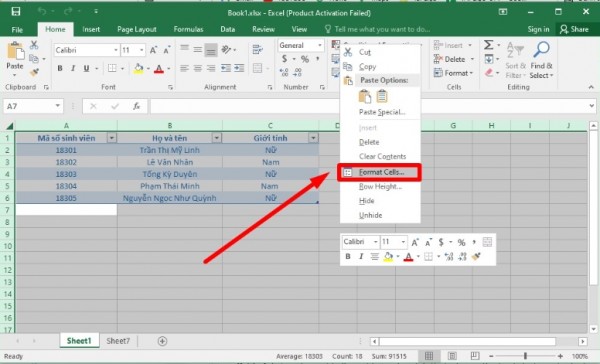Open filter dropdown for Họ và tên
The width and height of the screenshot is (600, 364).
pyautogui.click(x=217, y=138)
